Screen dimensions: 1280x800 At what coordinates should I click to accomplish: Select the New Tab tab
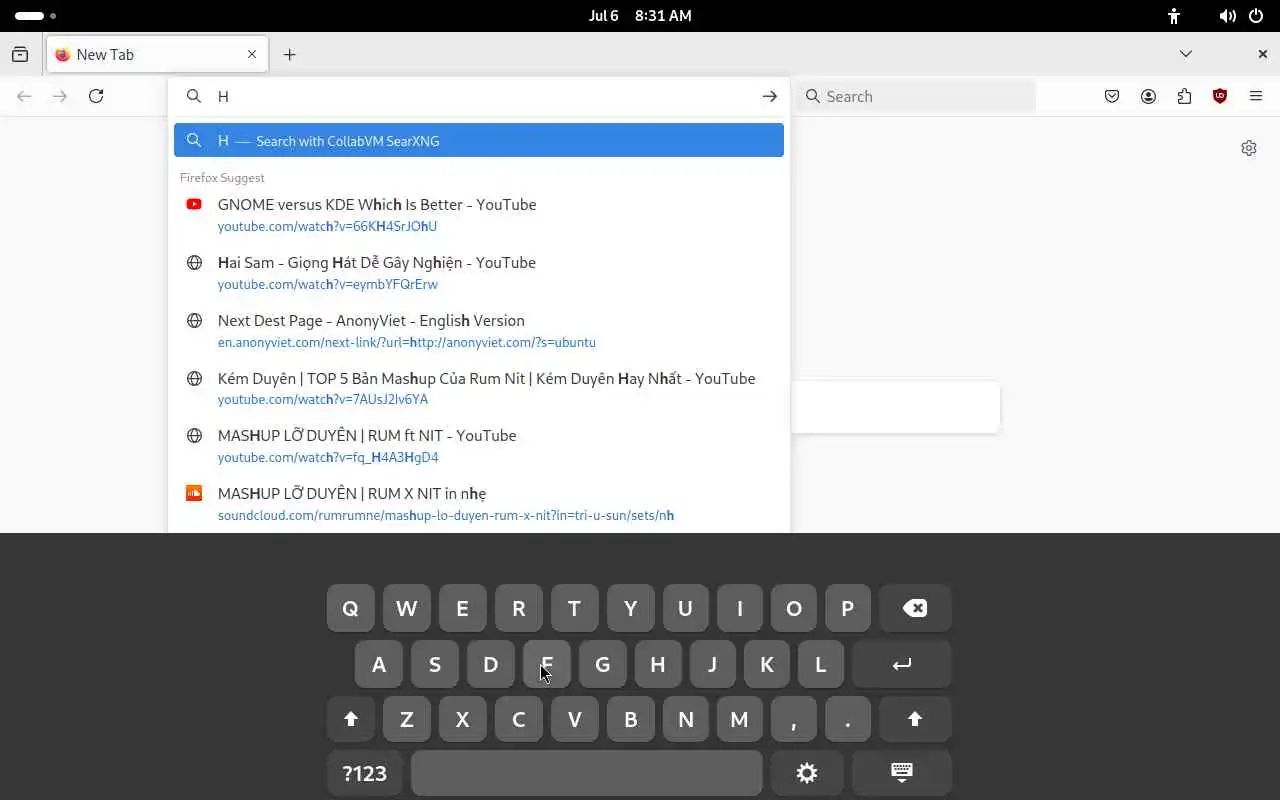pyautogui.click(x=157, y=54)
